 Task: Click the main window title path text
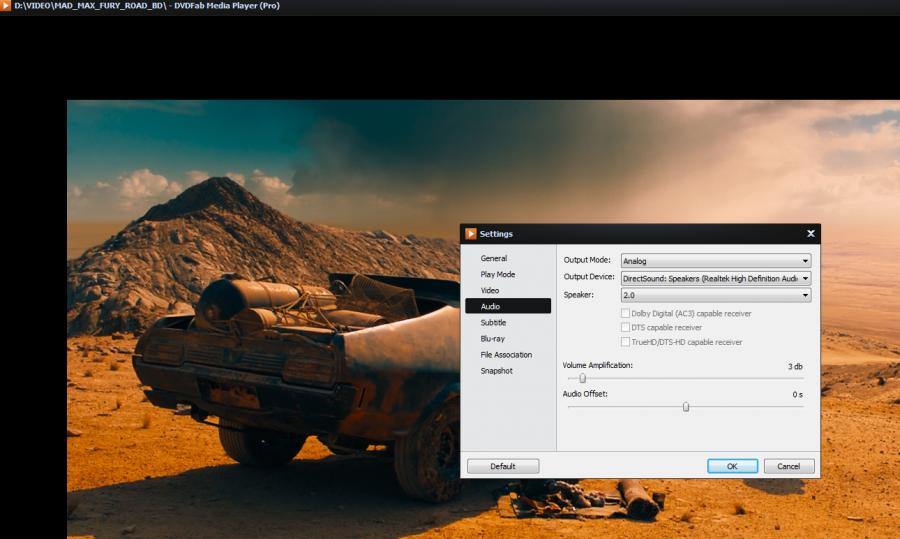click(x=147, y=6)
